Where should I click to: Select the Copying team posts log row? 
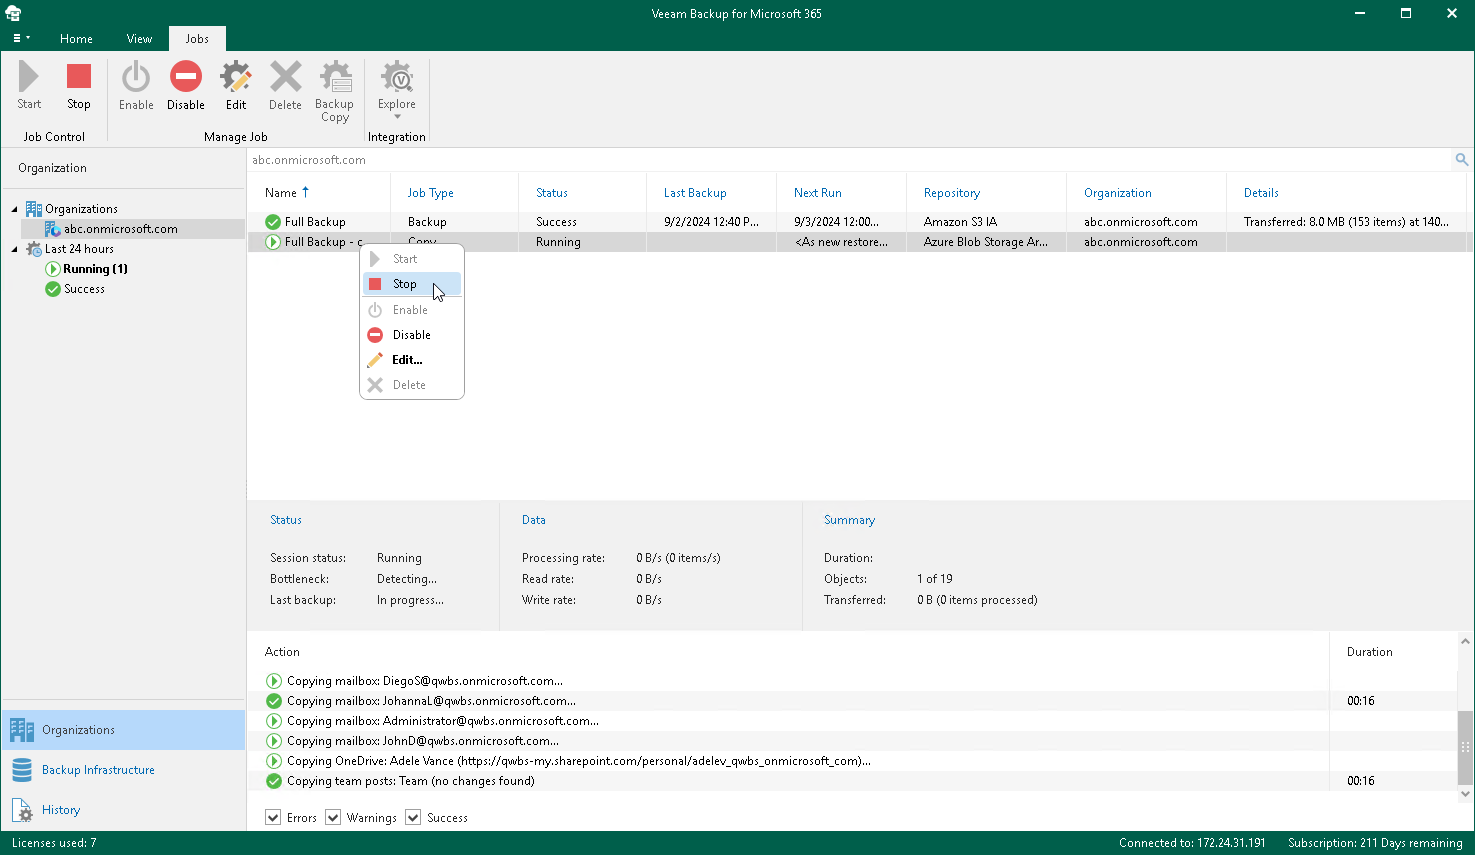[x=852, y=781]
